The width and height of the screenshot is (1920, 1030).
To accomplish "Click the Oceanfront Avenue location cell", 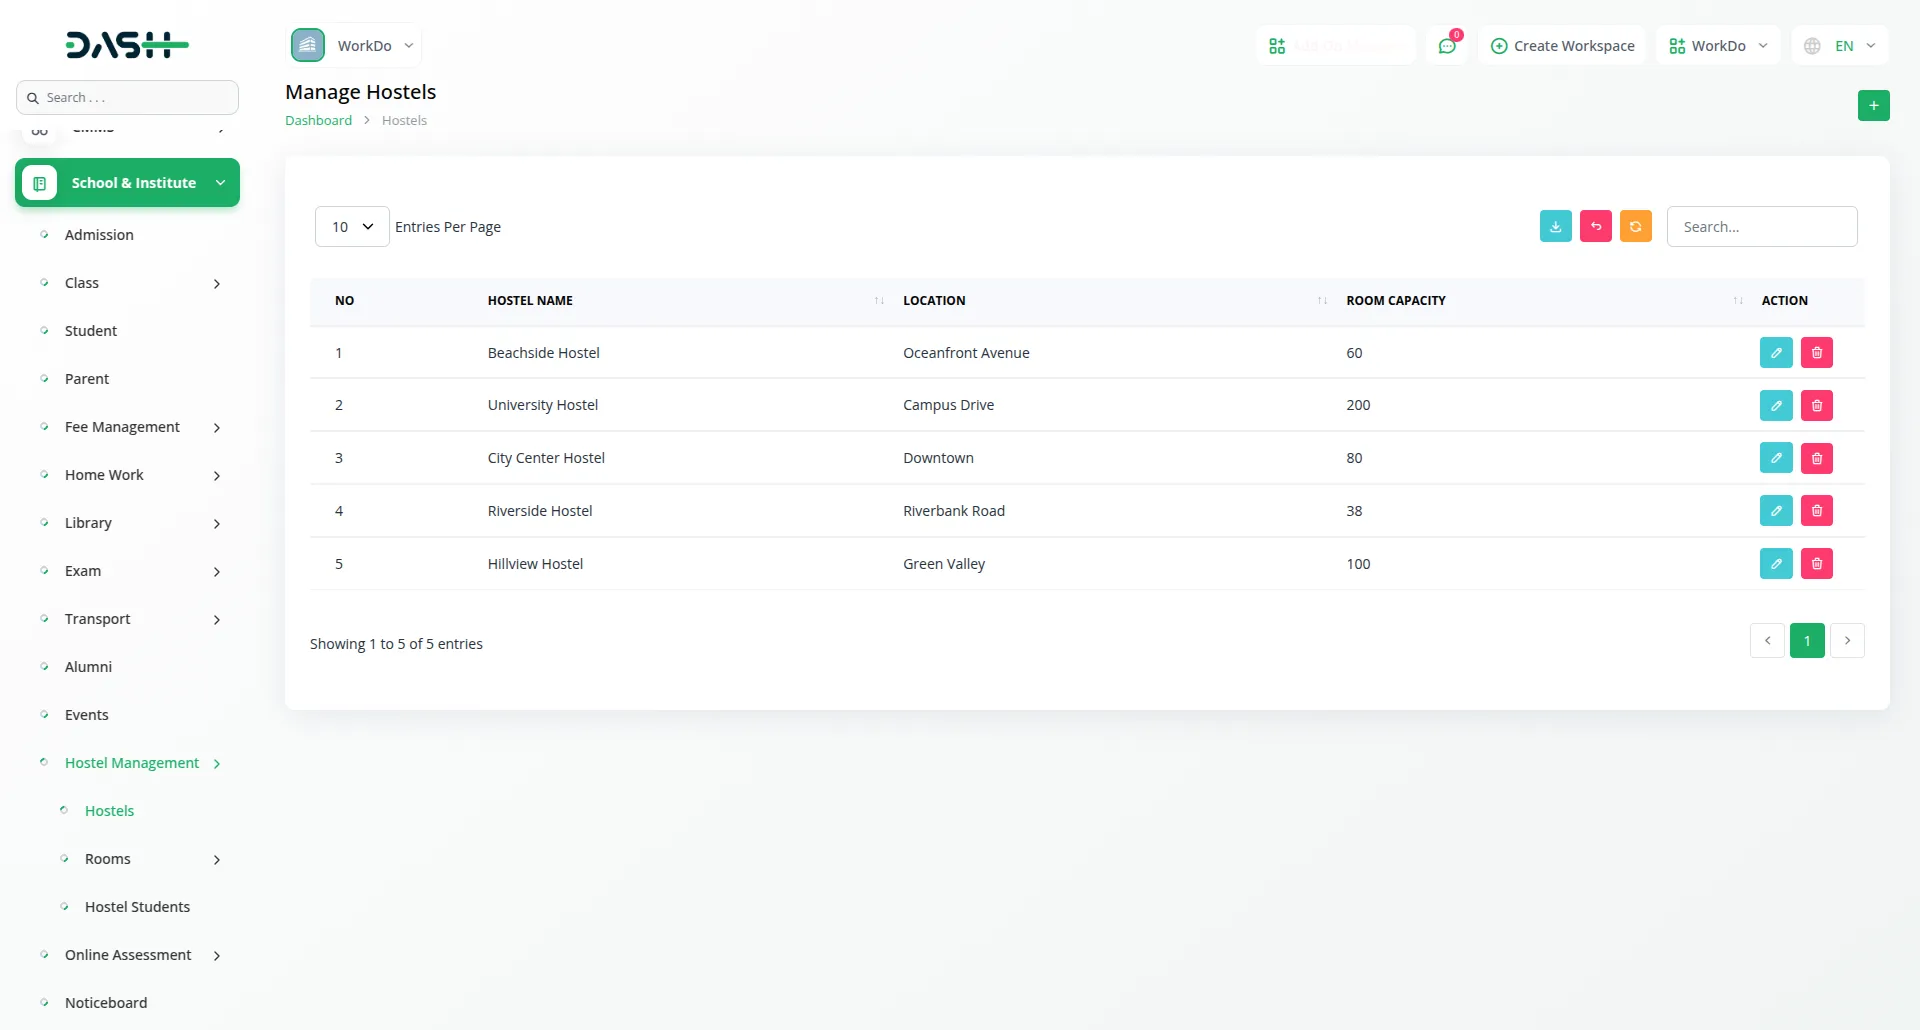I will (x=966, y=353).
